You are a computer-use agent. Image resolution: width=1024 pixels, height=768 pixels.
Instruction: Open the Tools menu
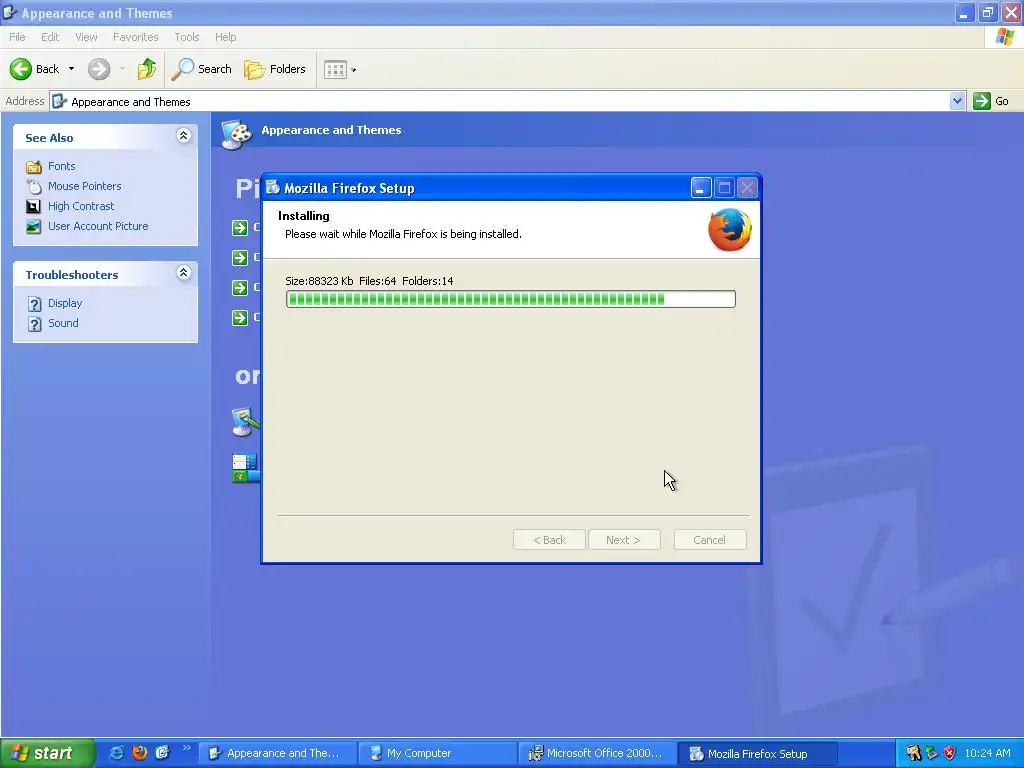click(x=187, y=37)
